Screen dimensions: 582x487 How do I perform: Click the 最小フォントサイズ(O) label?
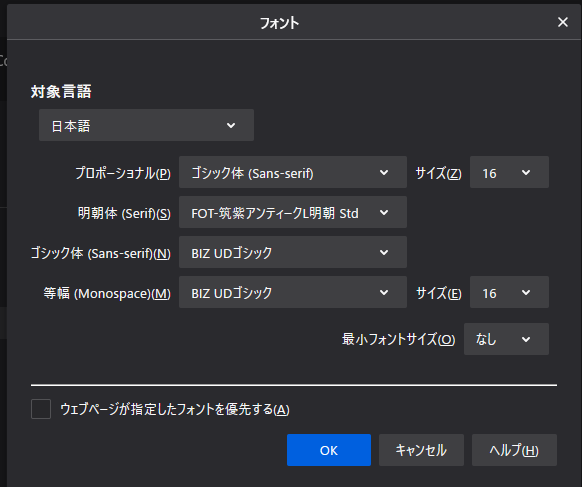pyautogui.click(x=398, y=339)
